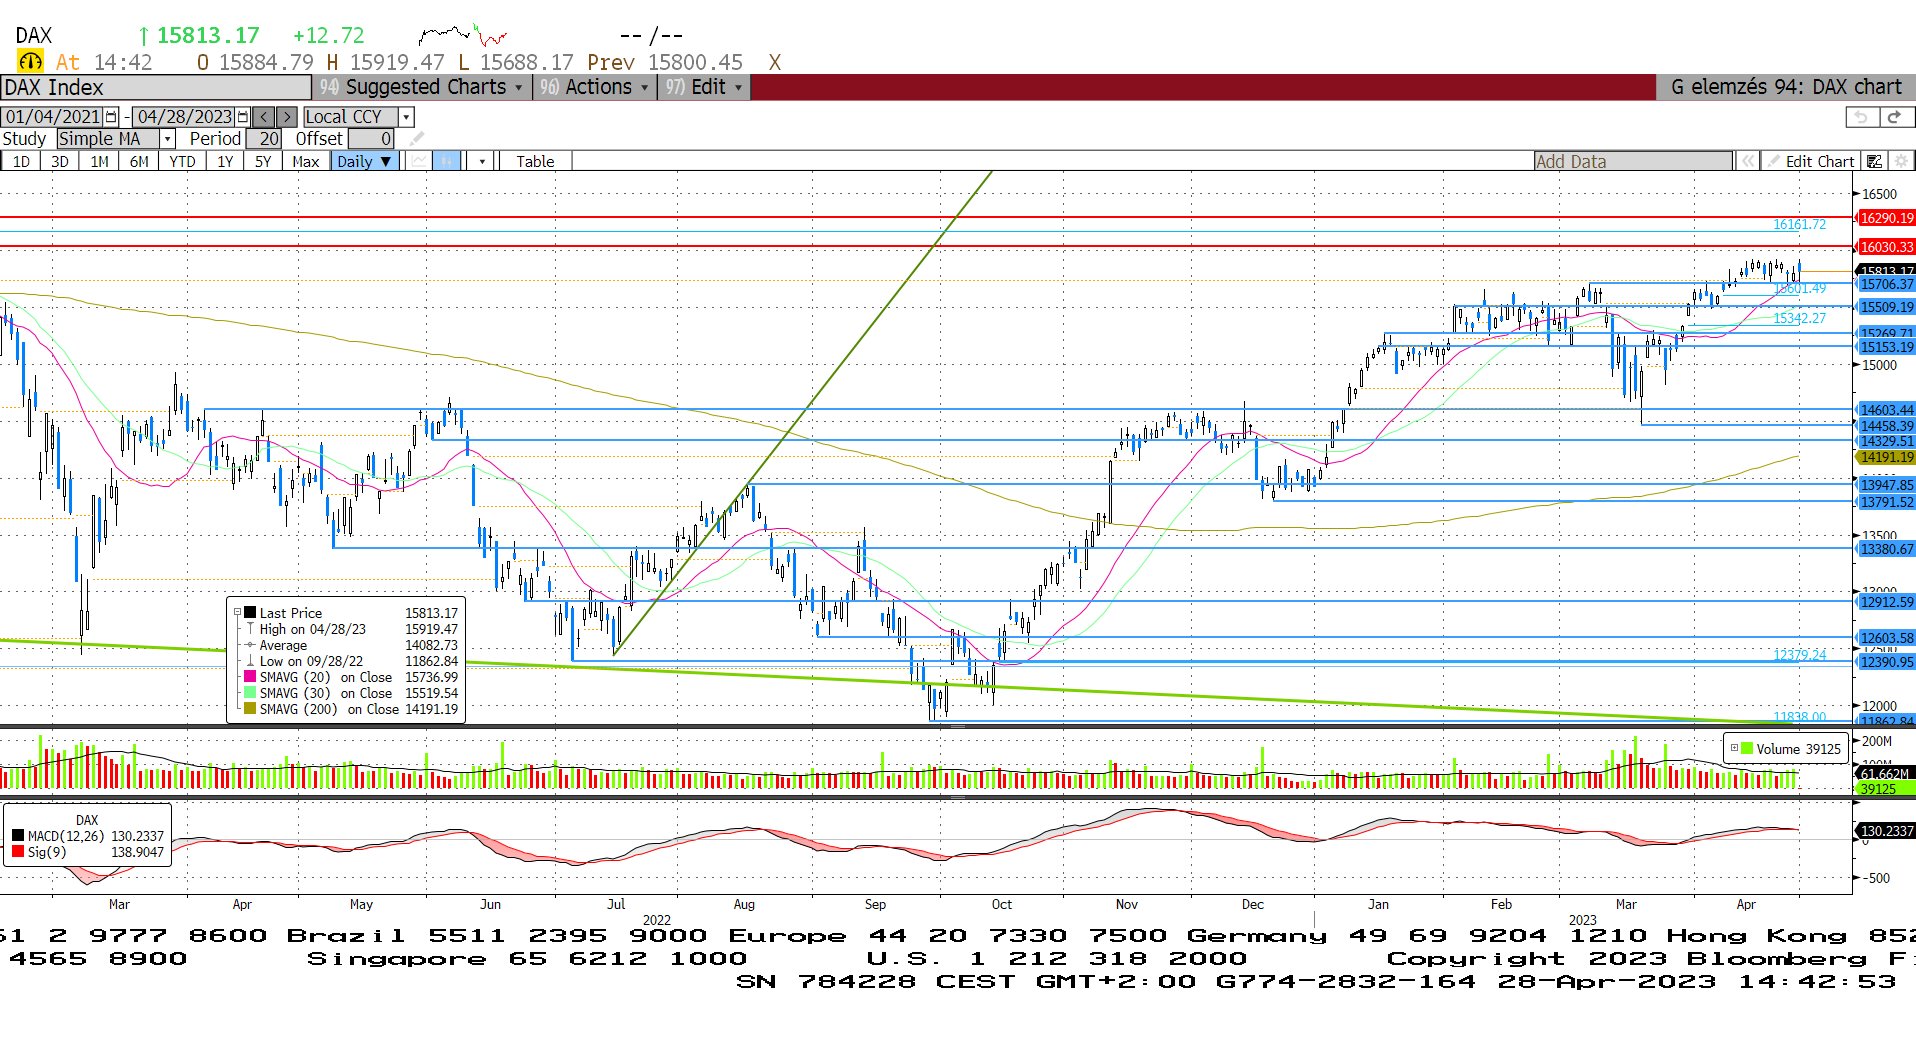The width and height of the screenshot is (1916, 1037).
Task: Click the Low on 09/28/22 marker icon
Action: (250, 661)
